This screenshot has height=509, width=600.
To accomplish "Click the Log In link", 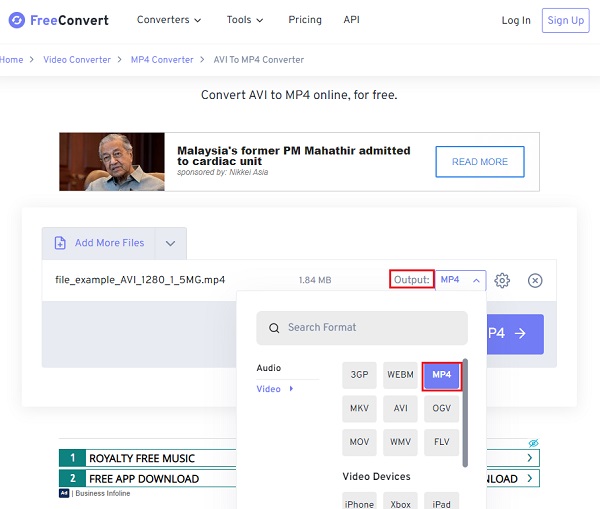I will [x=516, y=20].
